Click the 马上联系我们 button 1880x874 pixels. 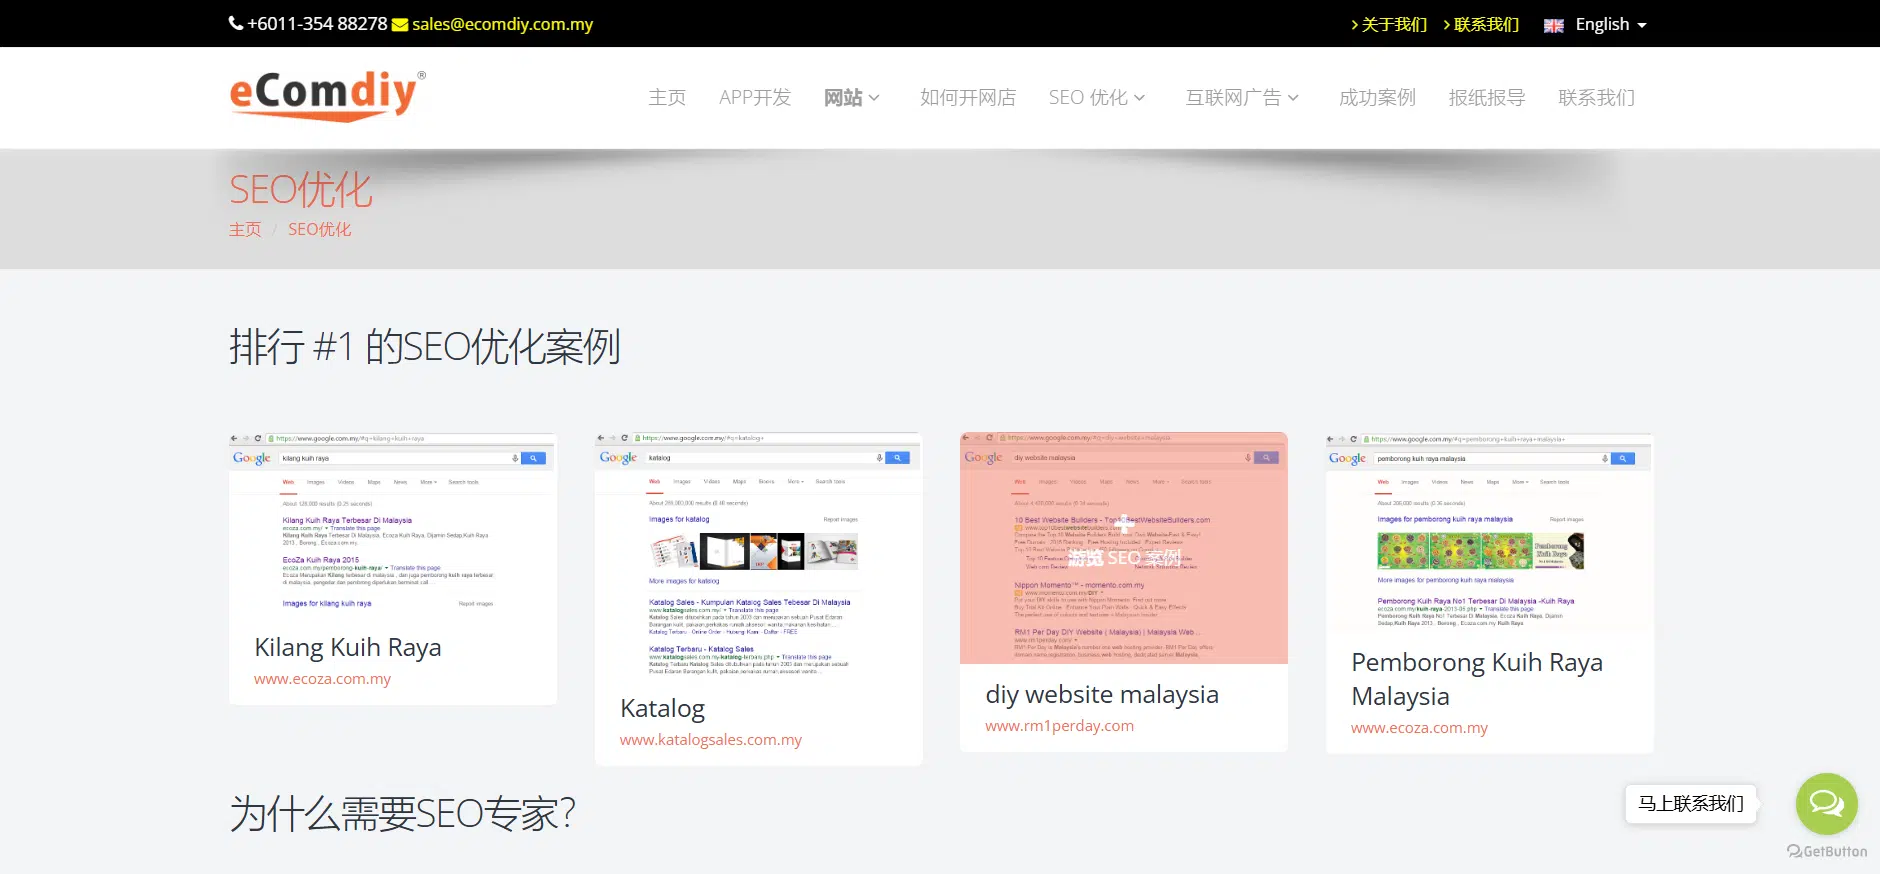[1691, 804]
